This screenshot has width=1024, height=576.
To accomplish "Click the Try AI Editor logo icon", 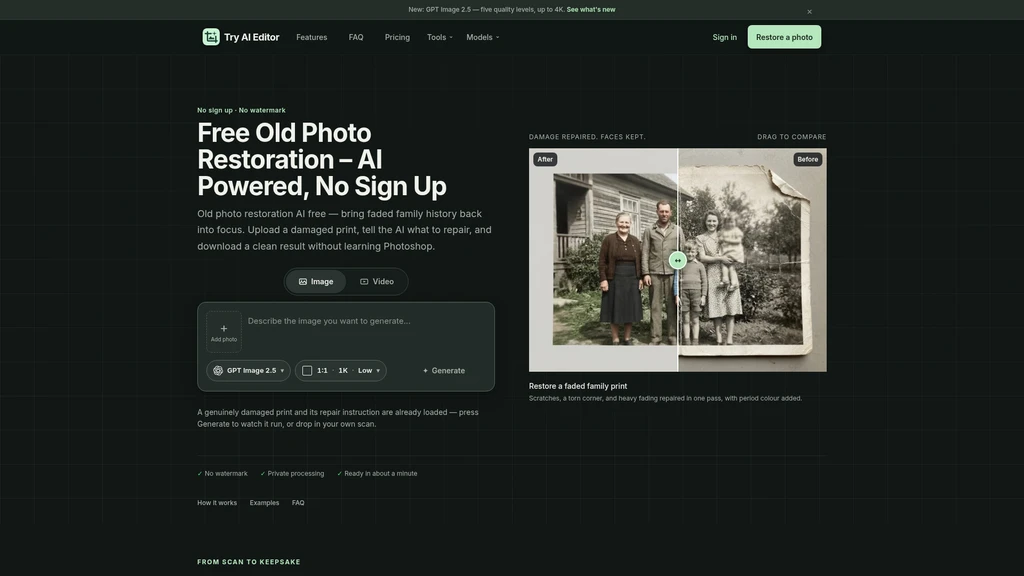I will 211,37.
